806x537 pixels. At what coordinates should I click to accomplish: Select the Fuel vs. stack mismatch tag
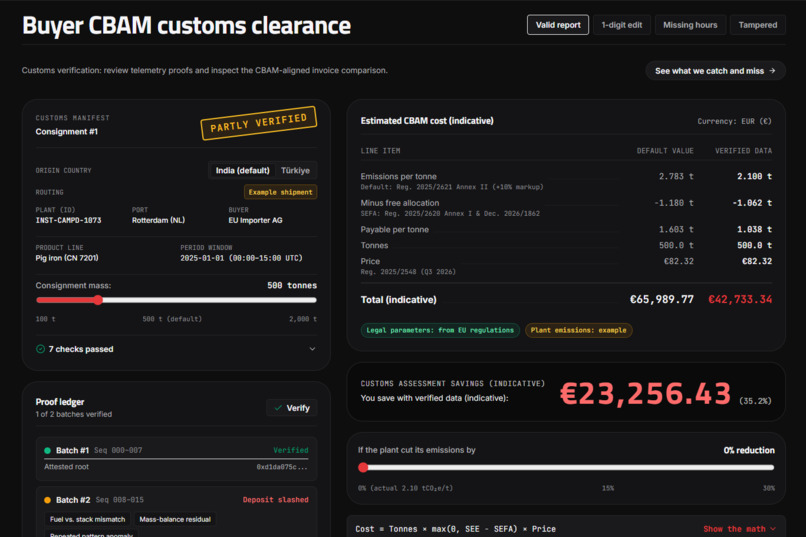(87, 520)
